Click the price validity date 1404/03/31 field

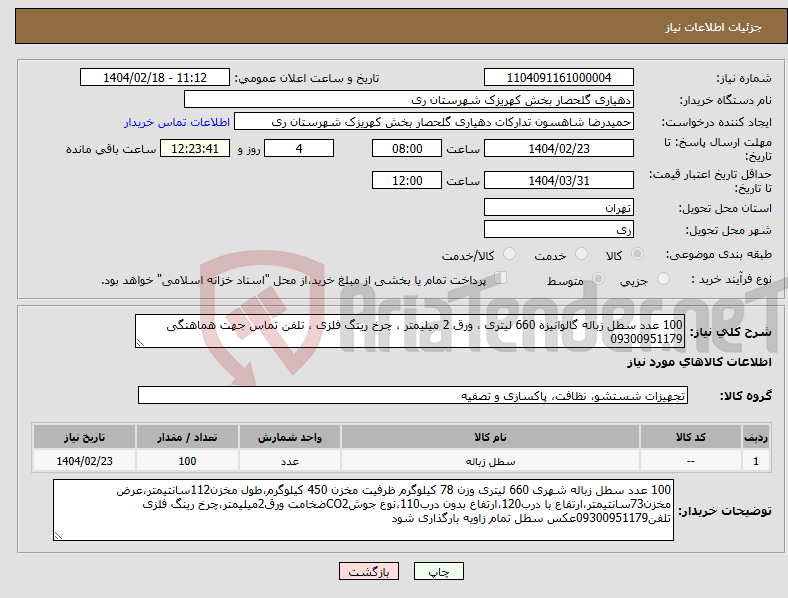click(x=559, y=180)
